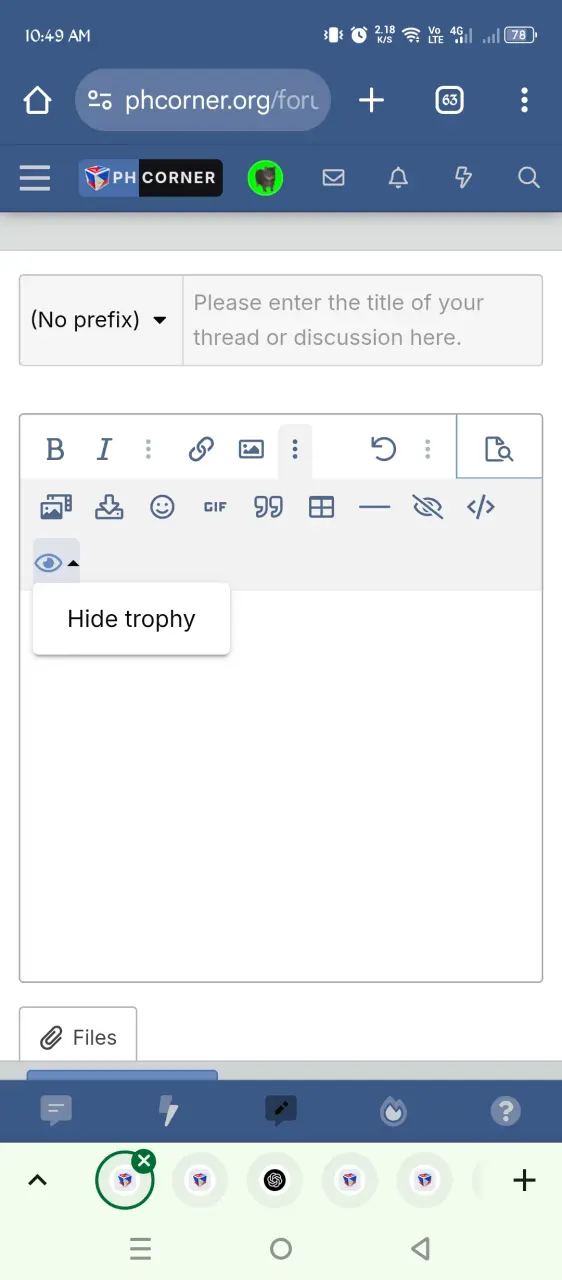
Task: Toggle the eye hide-content dropdown
Action: 56,563
